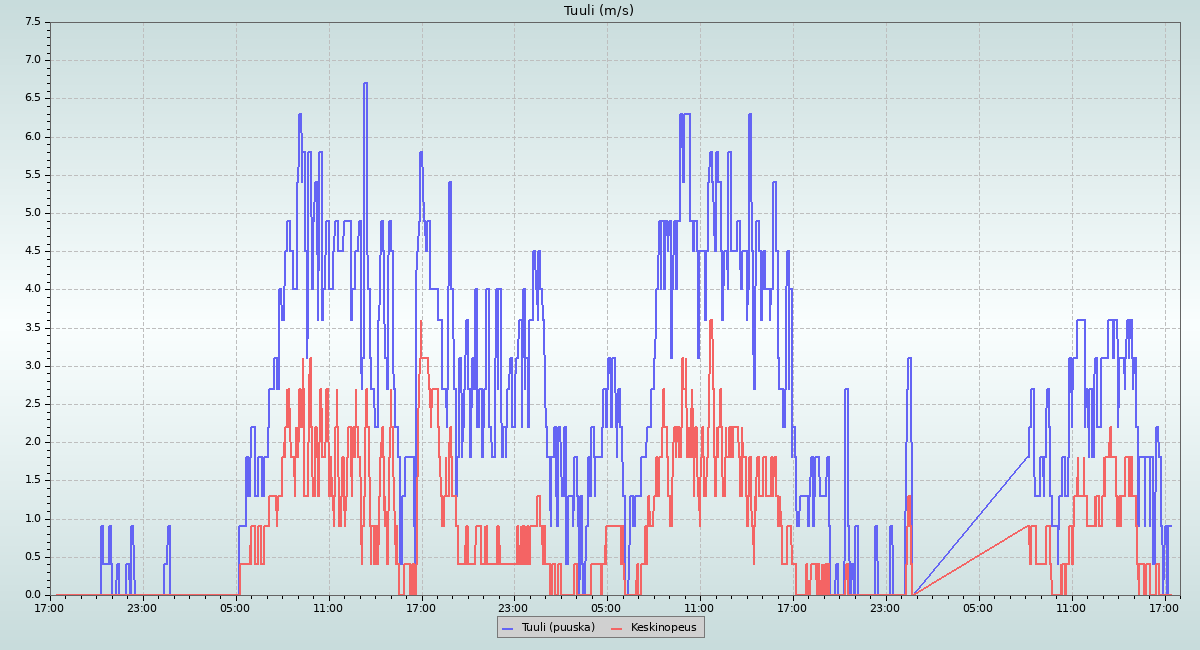The width and height of the screenshot is (1200, 650).
Task: Click the chart title Tuuli (m/s)
Action: (x=599, y=11)
